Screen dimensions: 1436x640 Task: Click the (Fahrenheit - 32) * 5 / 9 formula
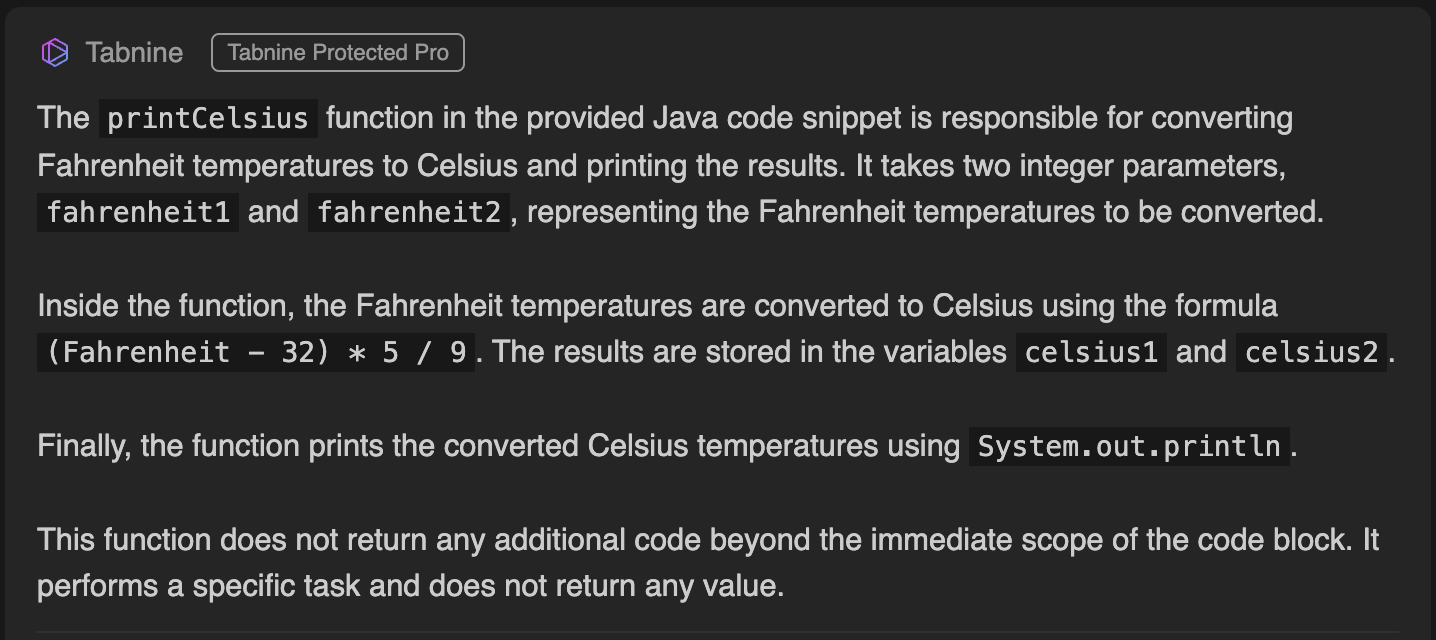(x=256, y=352)
